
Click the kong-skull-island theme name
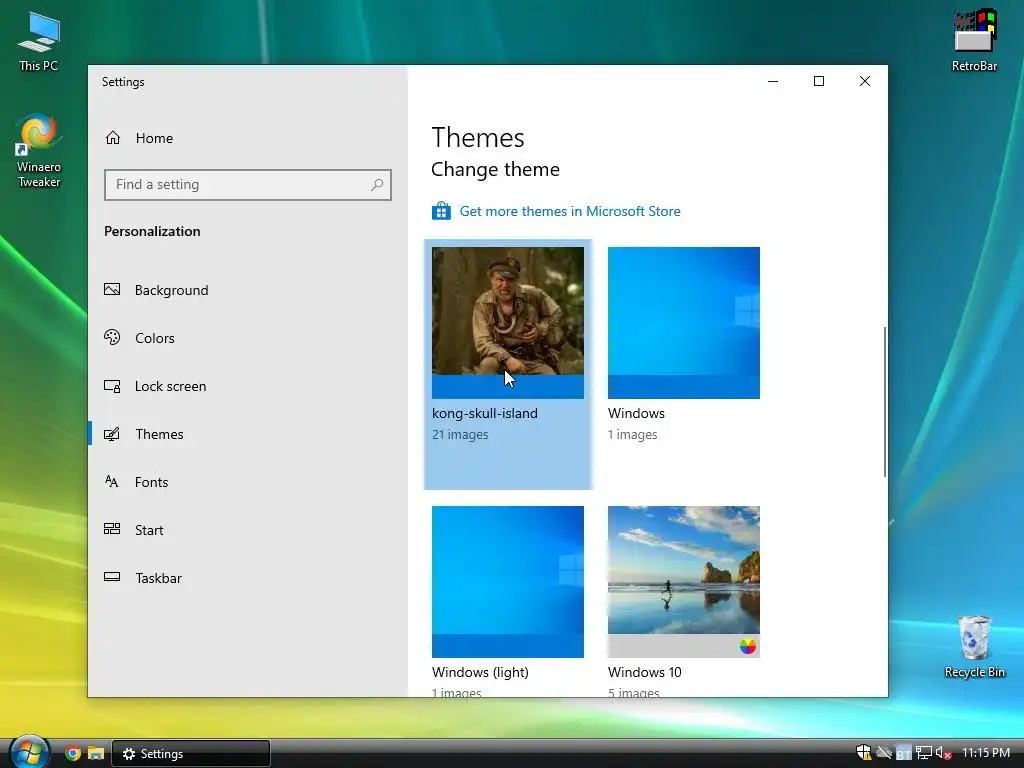485,413
